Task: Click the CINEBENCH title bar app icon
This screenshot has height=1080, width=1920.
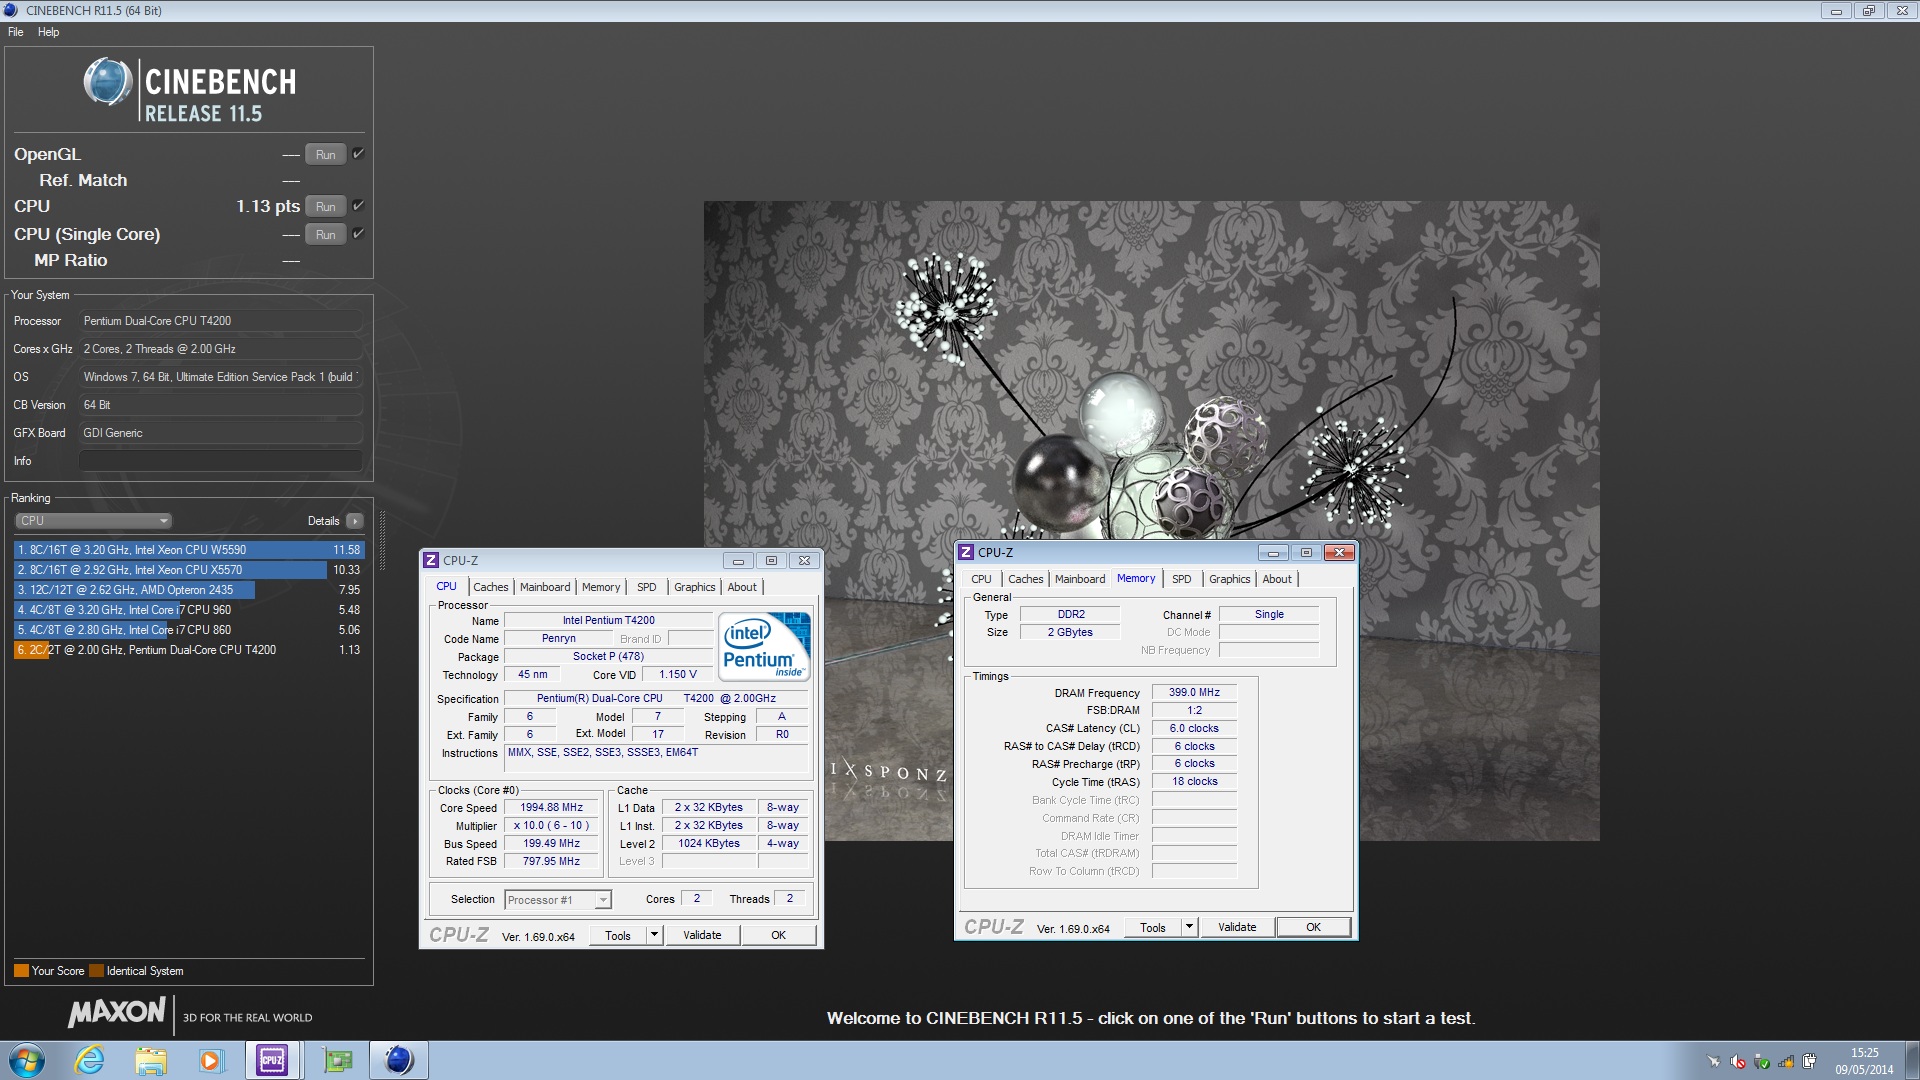Action: (11, 10)
